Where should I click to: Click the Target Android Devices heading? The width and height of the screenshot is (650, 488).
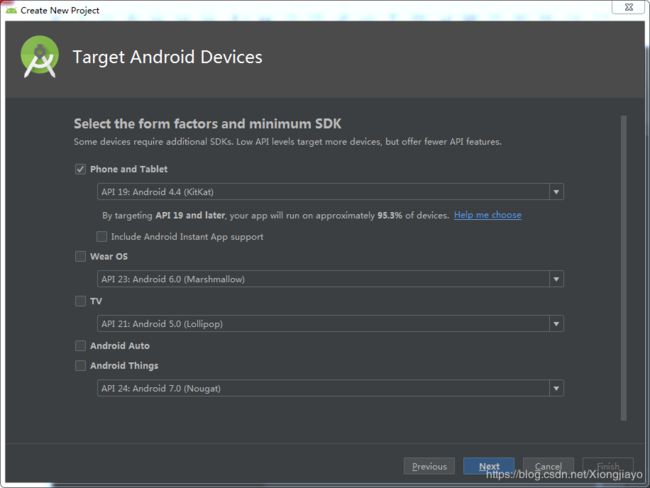(167, 57)
